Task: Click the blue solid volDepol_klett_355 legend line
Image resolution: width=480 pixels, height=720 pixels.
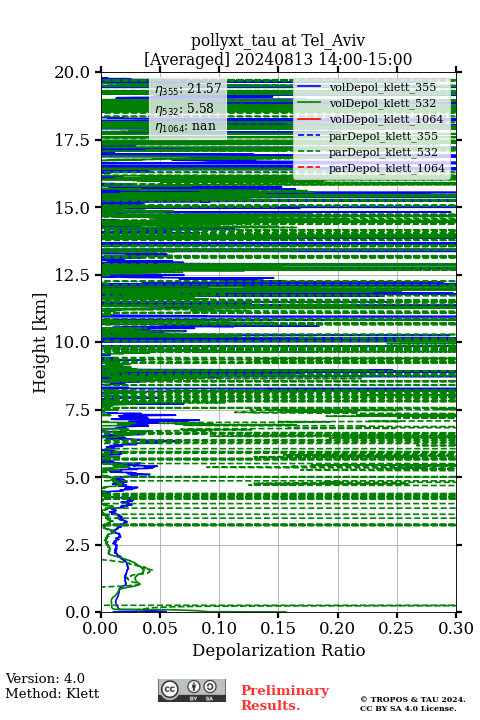Action: (309, 87)
